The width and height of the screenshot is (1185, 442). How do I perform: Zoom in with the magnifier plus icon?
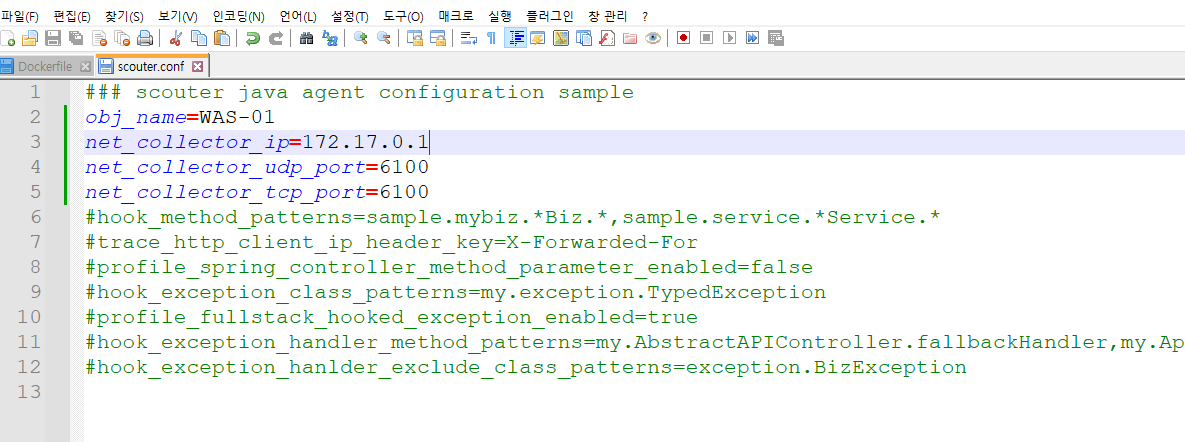coord(360,38)
